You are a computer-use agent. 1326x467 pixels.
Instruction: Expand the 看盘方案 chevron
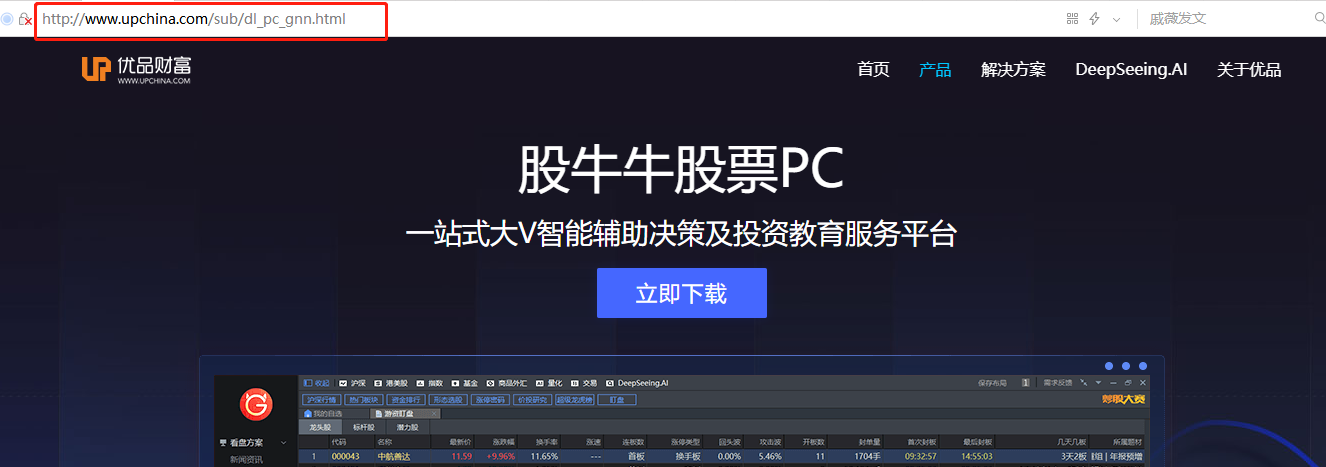(284, 442)
